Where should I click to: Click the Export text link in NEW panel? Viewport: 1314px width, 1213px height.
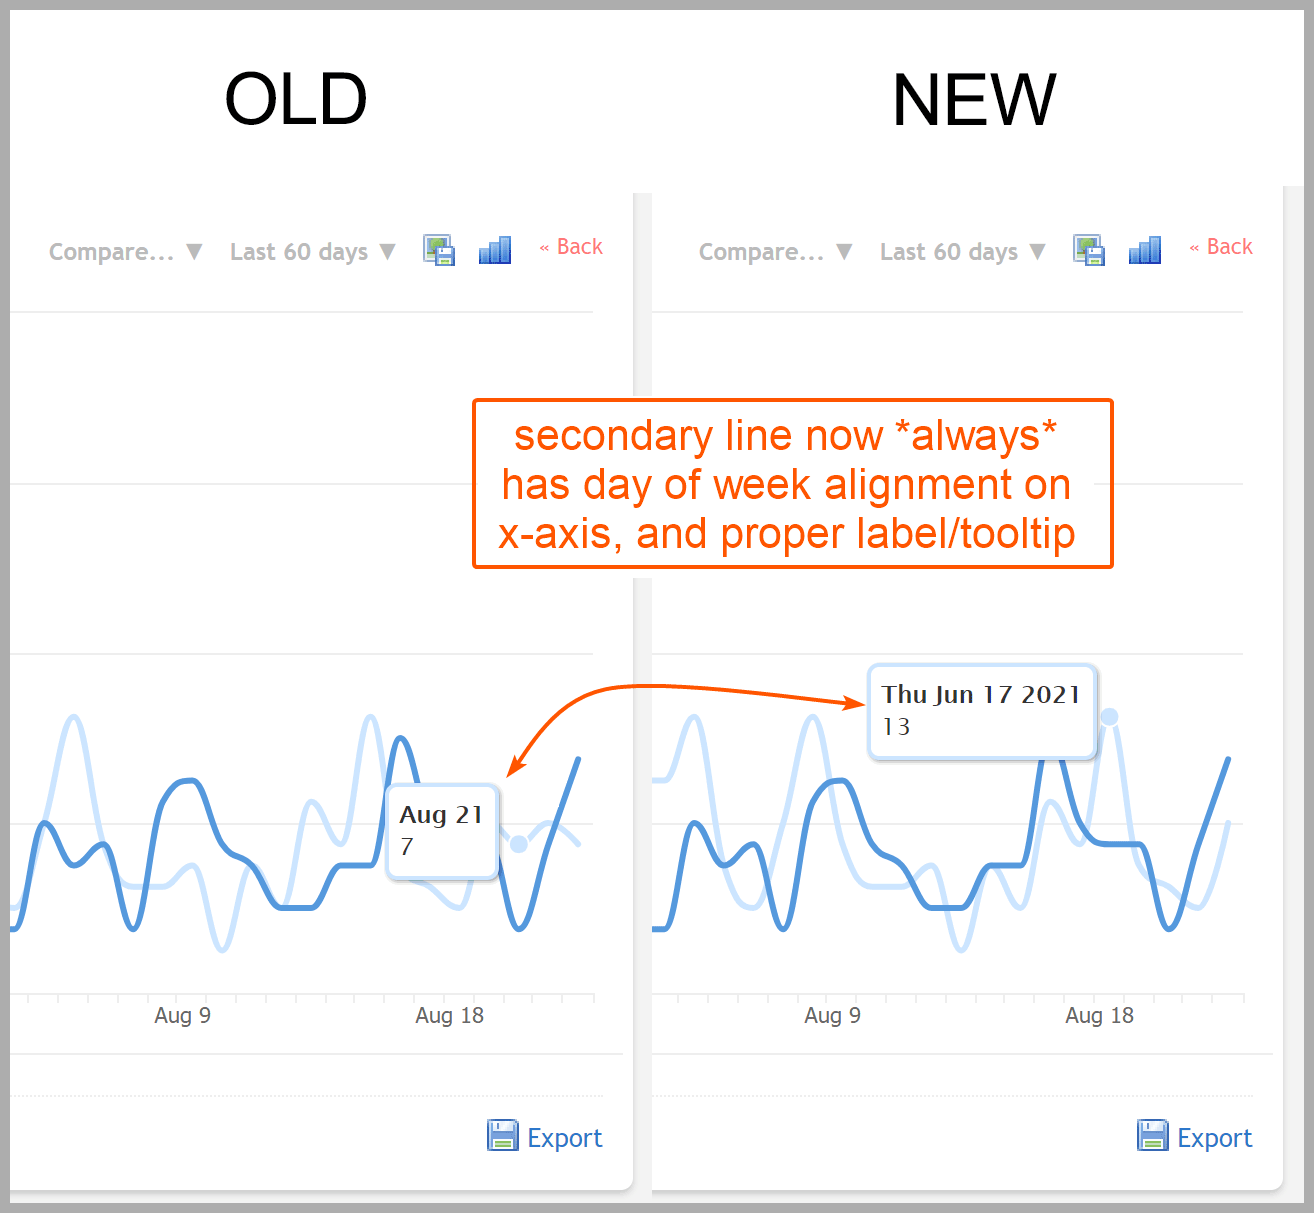pyautogui.click(x=1215, y=1138)
